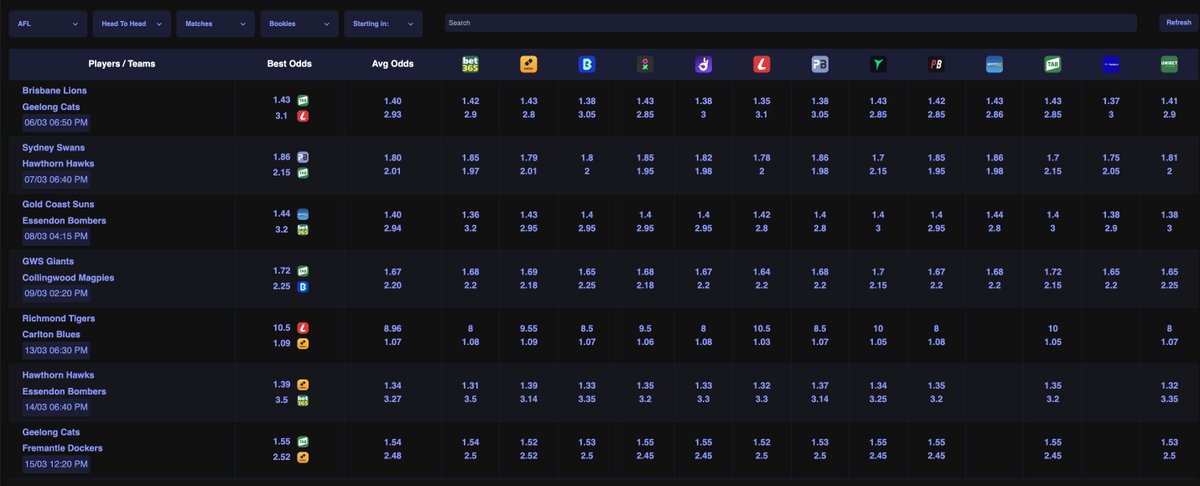Open the AFL sport dropdown
Screen dimensions: 1200x486
pyautogui.click(x=48, y=24)
